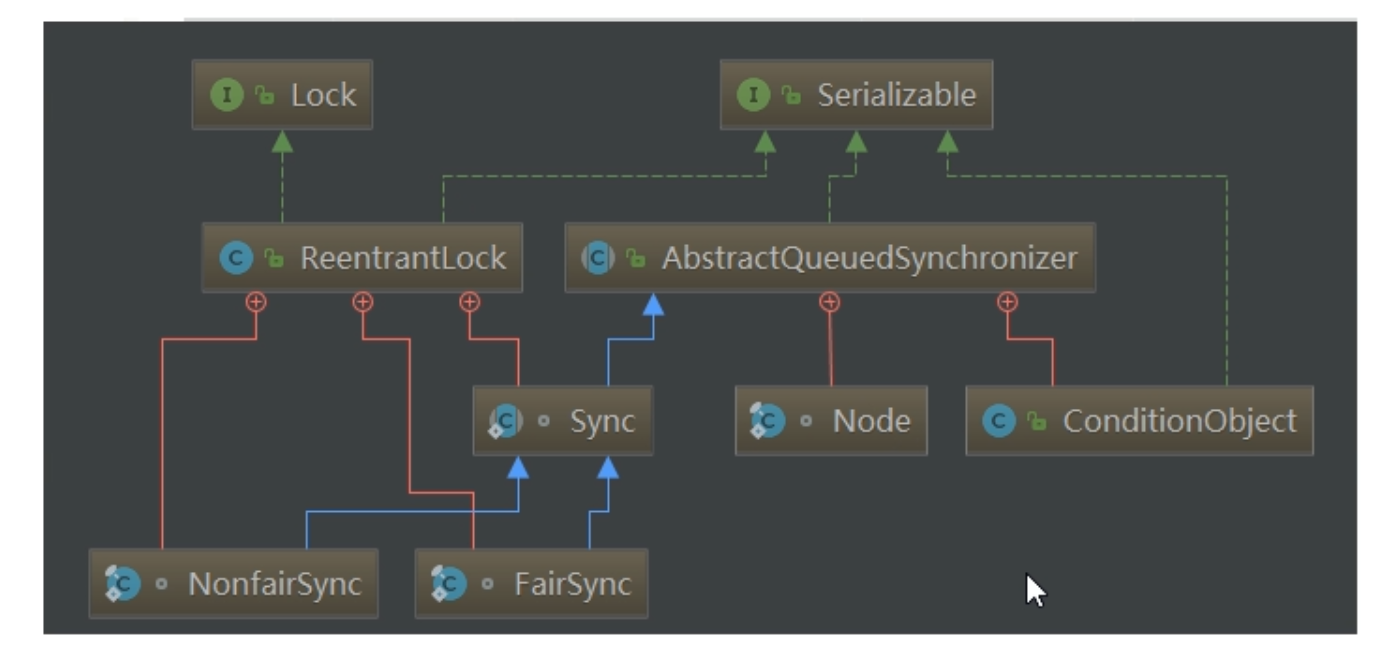Click the leftmost red plus marker under ReentrantLock
The width and height of the screenshot is (1373, 660).
(256, 301)
